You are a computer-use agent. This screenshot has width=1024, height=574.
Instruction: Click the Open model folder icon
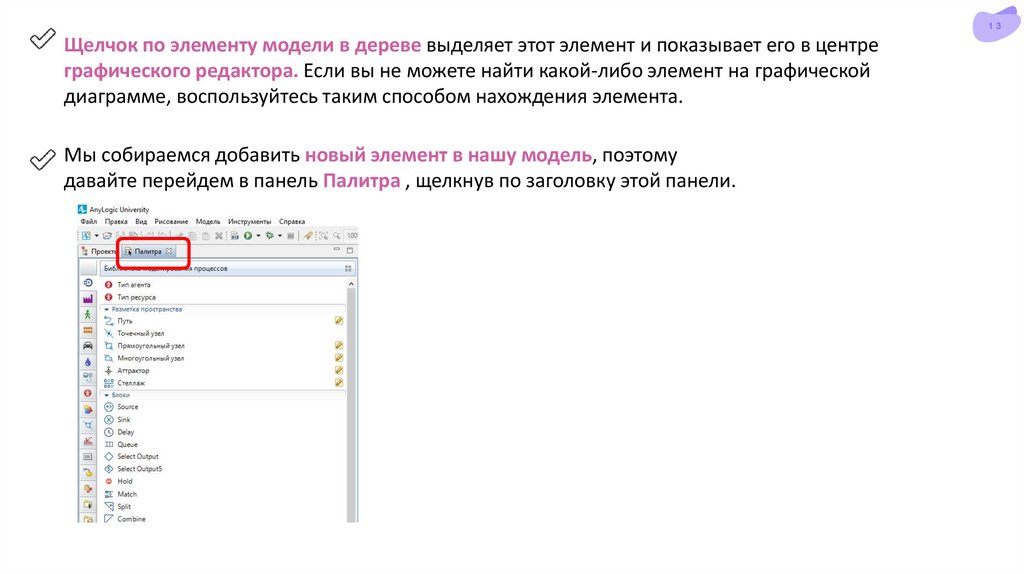coord(107,236)
